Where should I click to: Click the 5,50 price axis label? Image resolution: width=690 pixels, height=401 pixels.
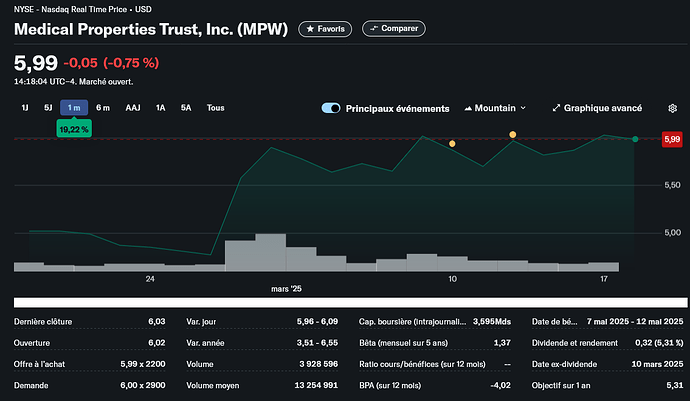(672, 185)
